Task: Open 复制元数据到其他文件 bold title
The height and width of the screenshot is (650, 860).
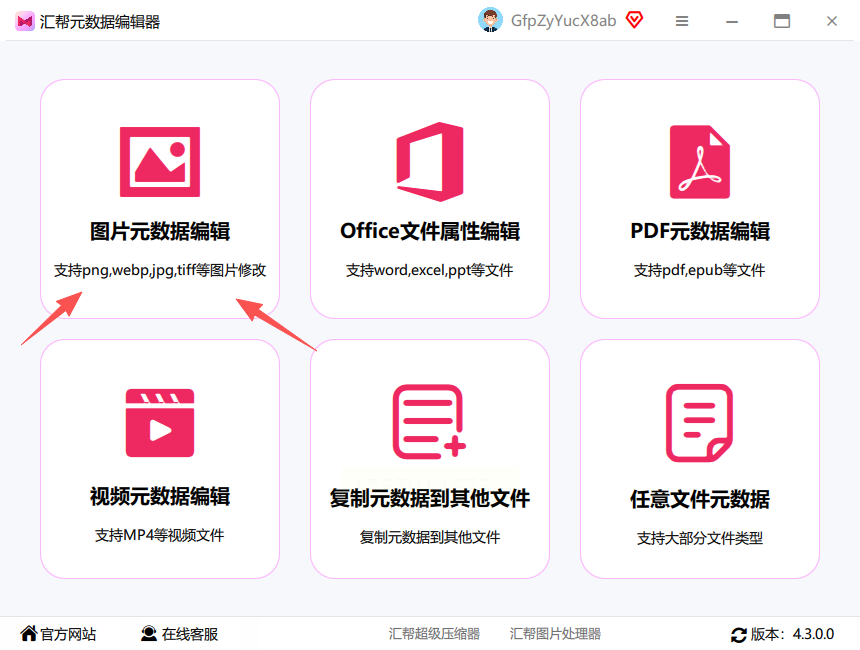Action: click(429, 499)
